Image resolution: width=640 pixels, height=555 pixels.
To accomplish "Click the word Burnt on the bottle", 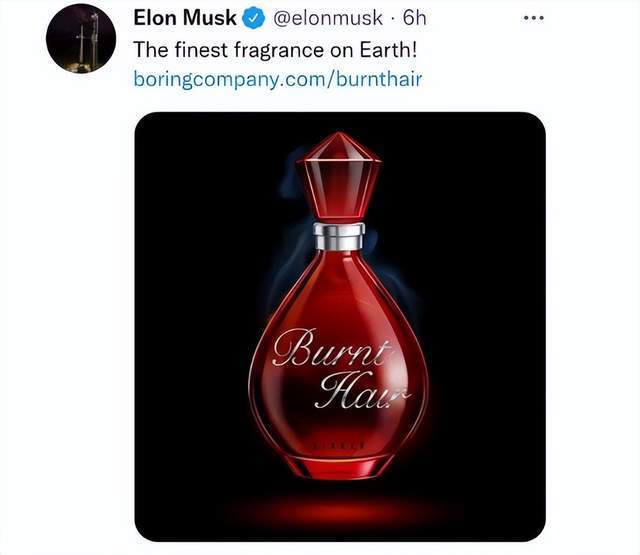I will point(333,348).
